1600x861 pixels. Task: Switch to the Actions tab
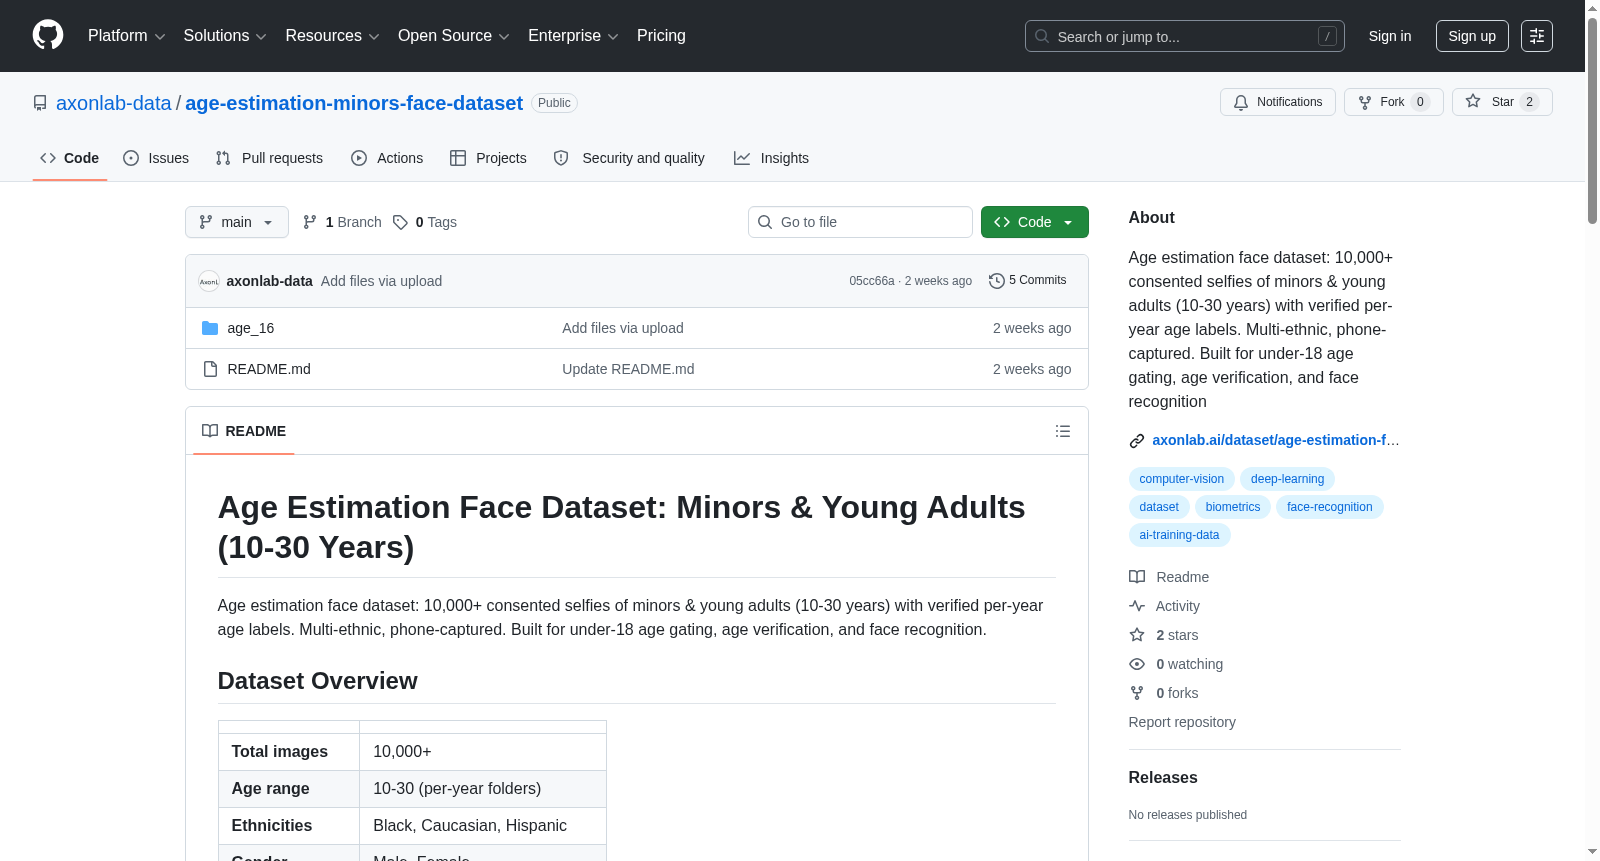[x=387, y=158]
